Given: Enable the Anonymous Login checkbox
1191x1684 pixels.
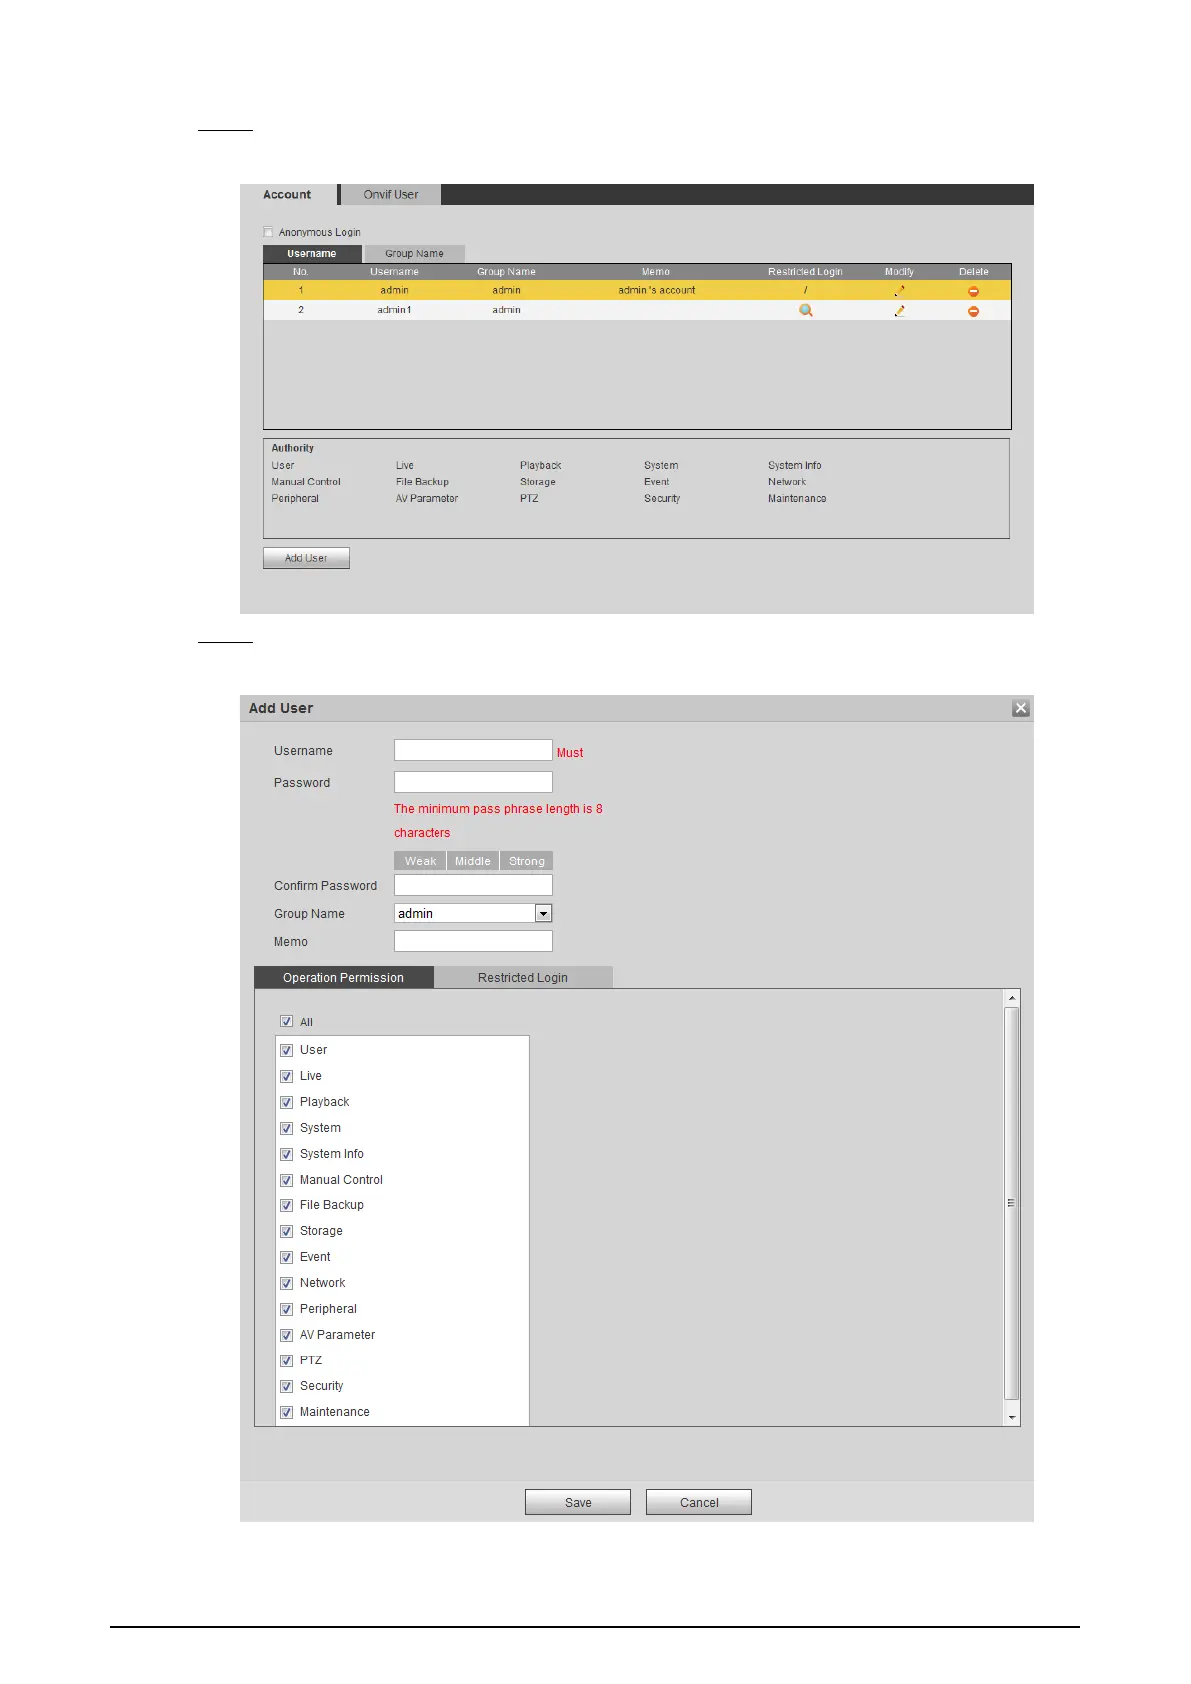Looking at the screenshot, I should point(268,232).
